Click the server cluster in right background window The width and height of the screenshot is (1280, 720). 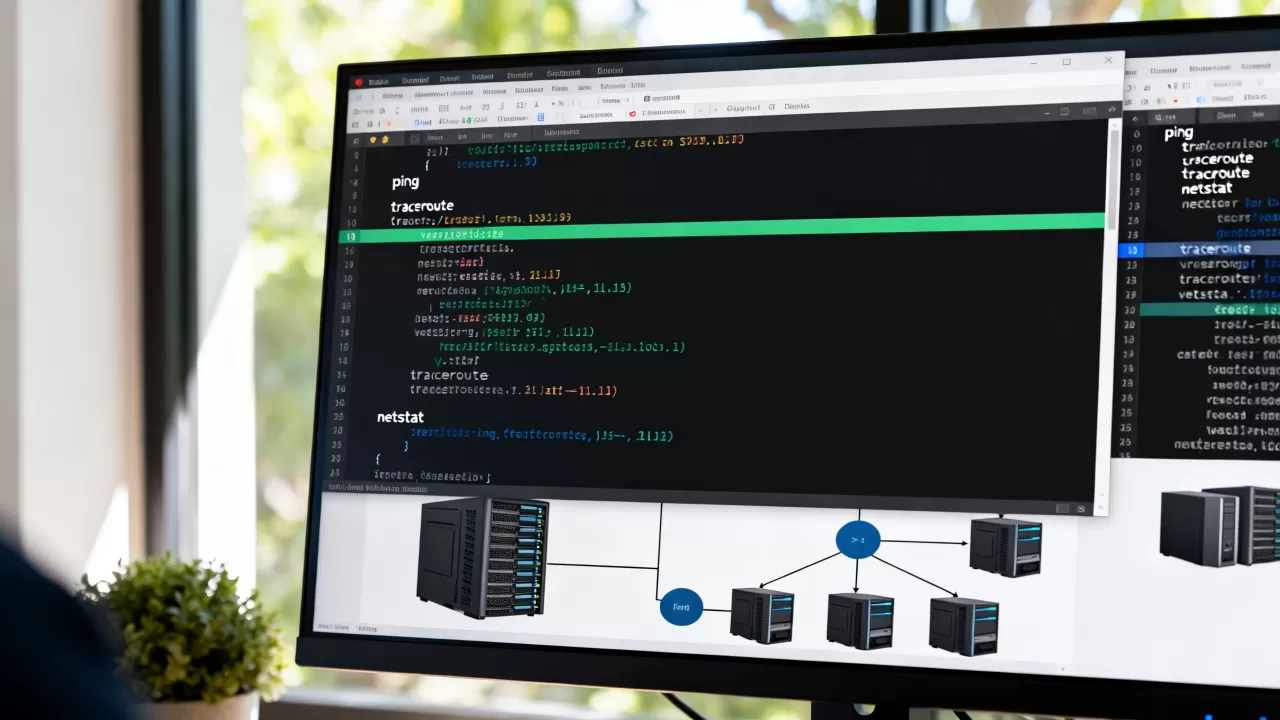(x=1220, y=526)
